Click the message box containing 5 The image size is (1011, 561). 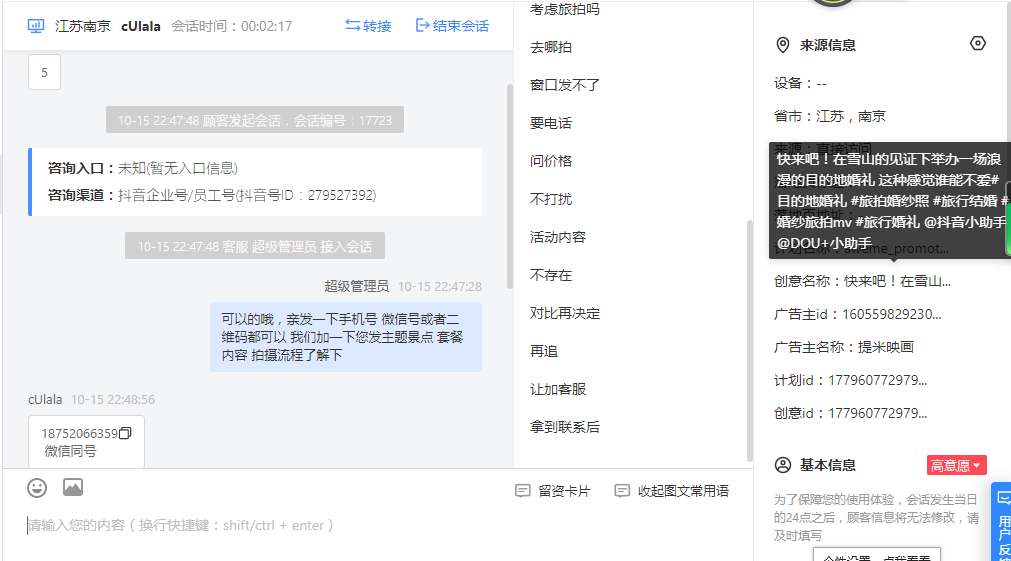(x=44, y=72)
